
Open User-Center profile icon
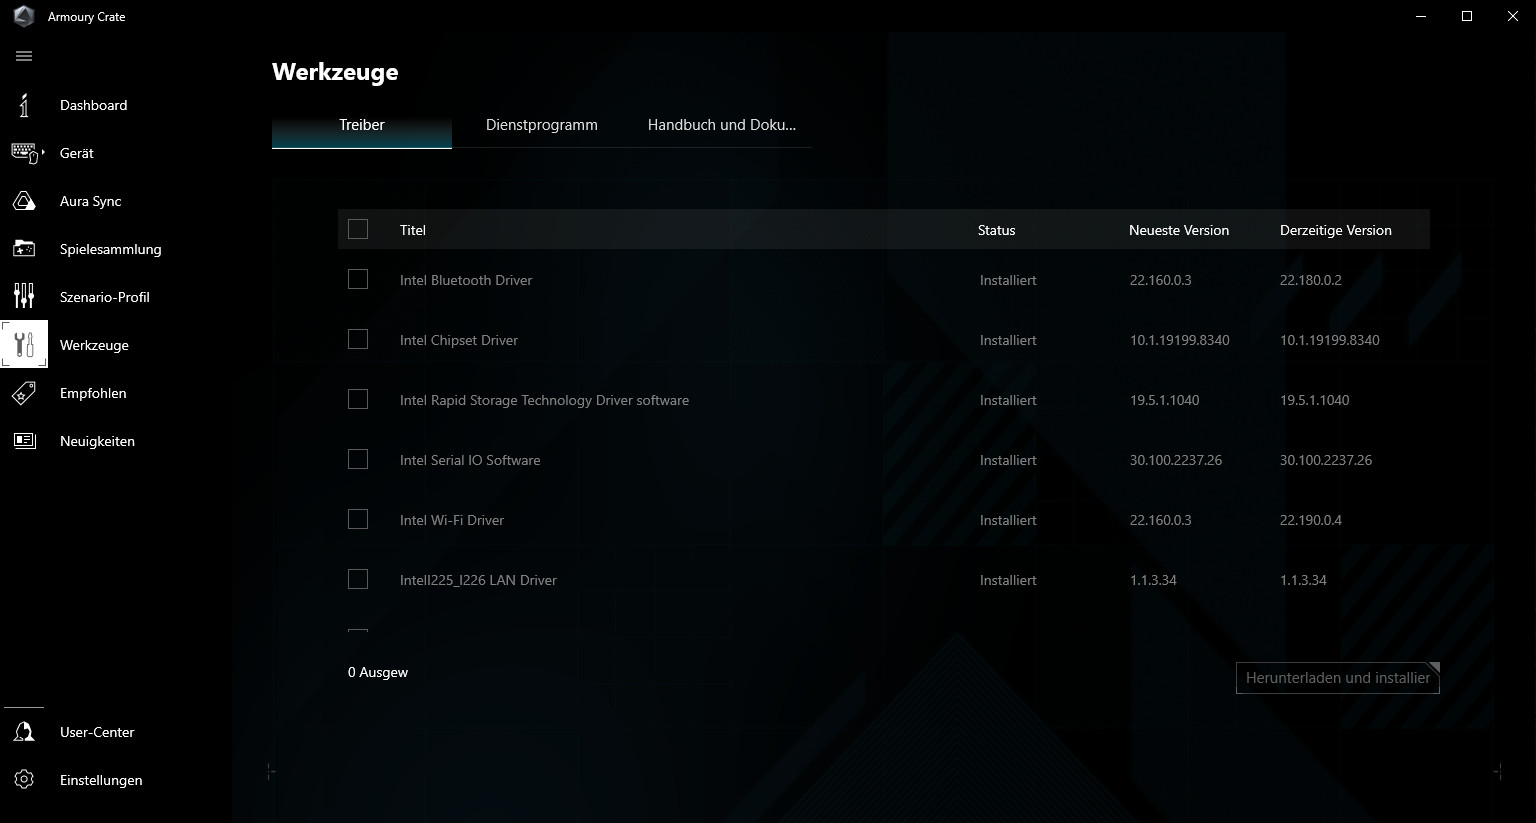click(24, 732)
